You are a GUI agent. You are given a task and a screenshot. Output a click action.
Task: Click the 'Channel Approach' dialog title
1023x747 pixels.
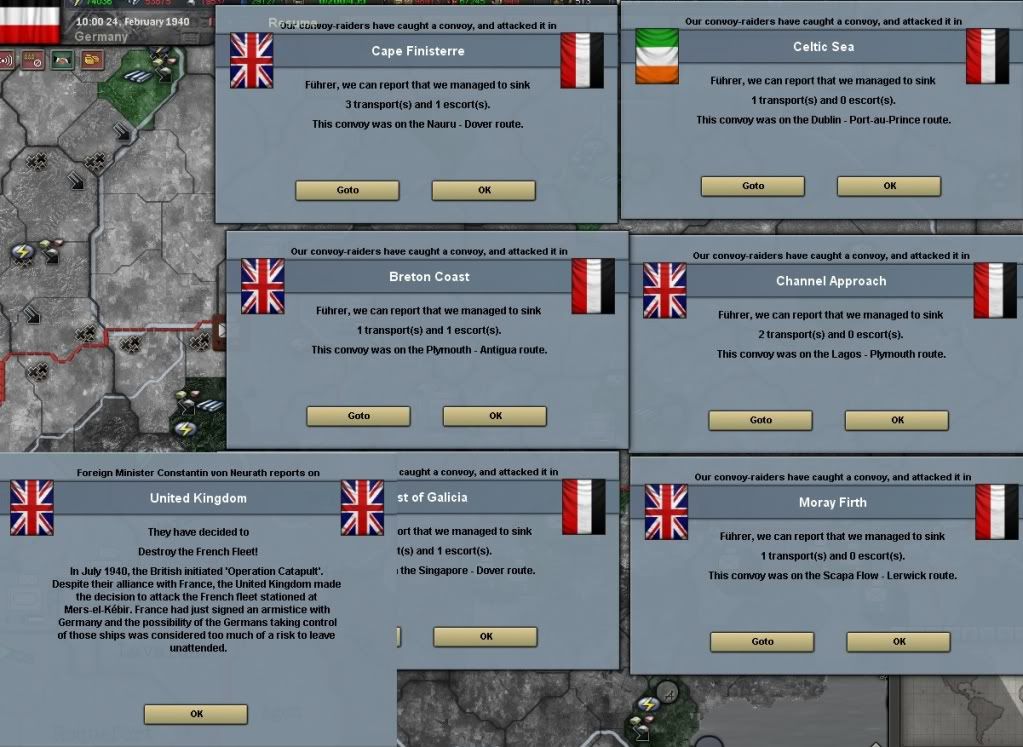[x=831, y=281]
